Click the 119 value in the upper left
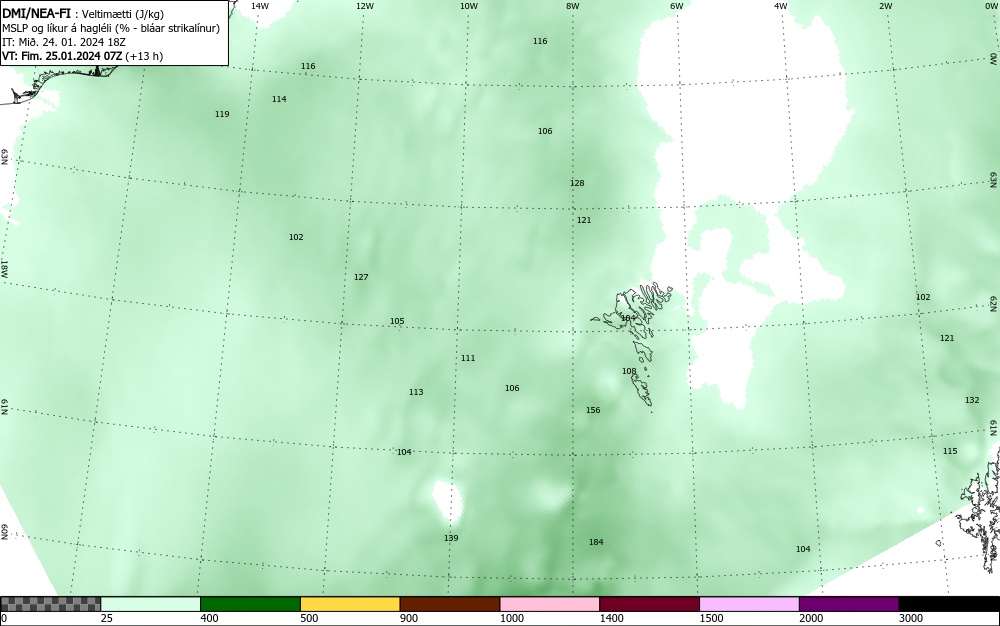The width and height of the screenshot is (1000, 626). 222,114
